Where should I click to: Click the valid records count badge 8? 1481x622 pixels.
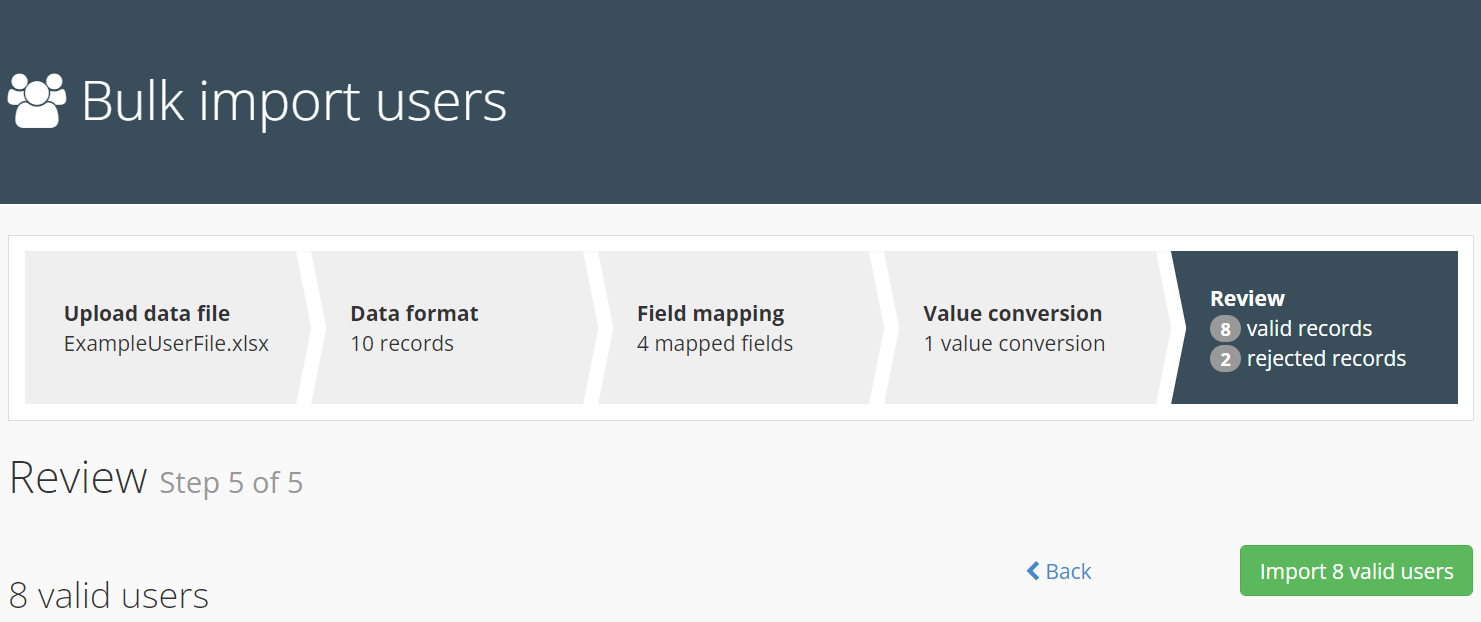[x=1225, y=329]
